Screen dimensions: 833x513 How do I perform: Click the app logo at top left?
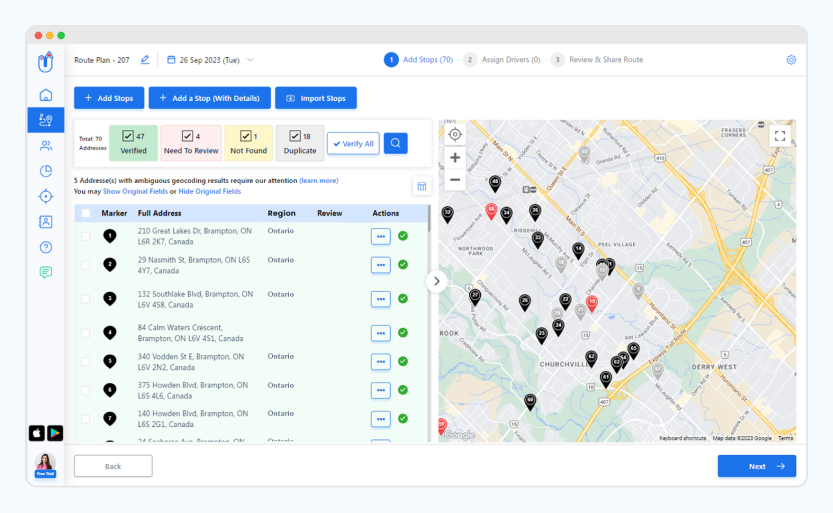pos(46,61)
